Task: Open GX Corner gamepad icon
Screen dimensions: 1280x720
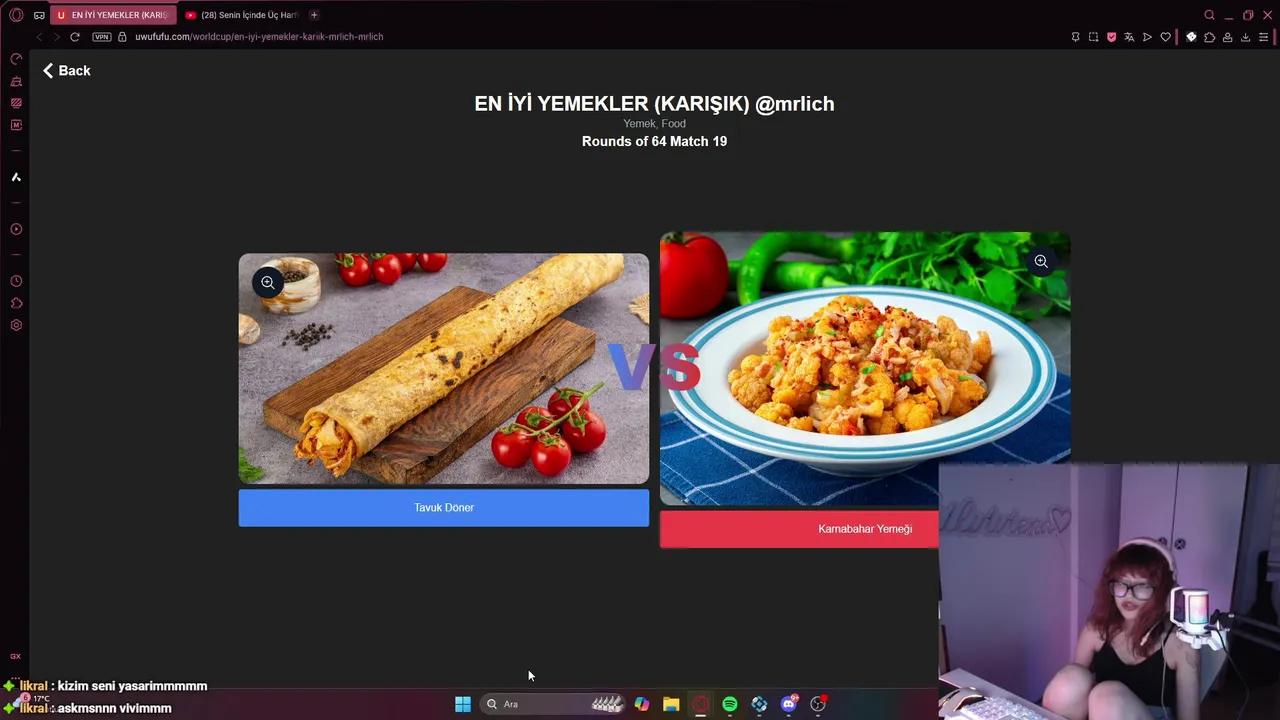Action: 39,15
